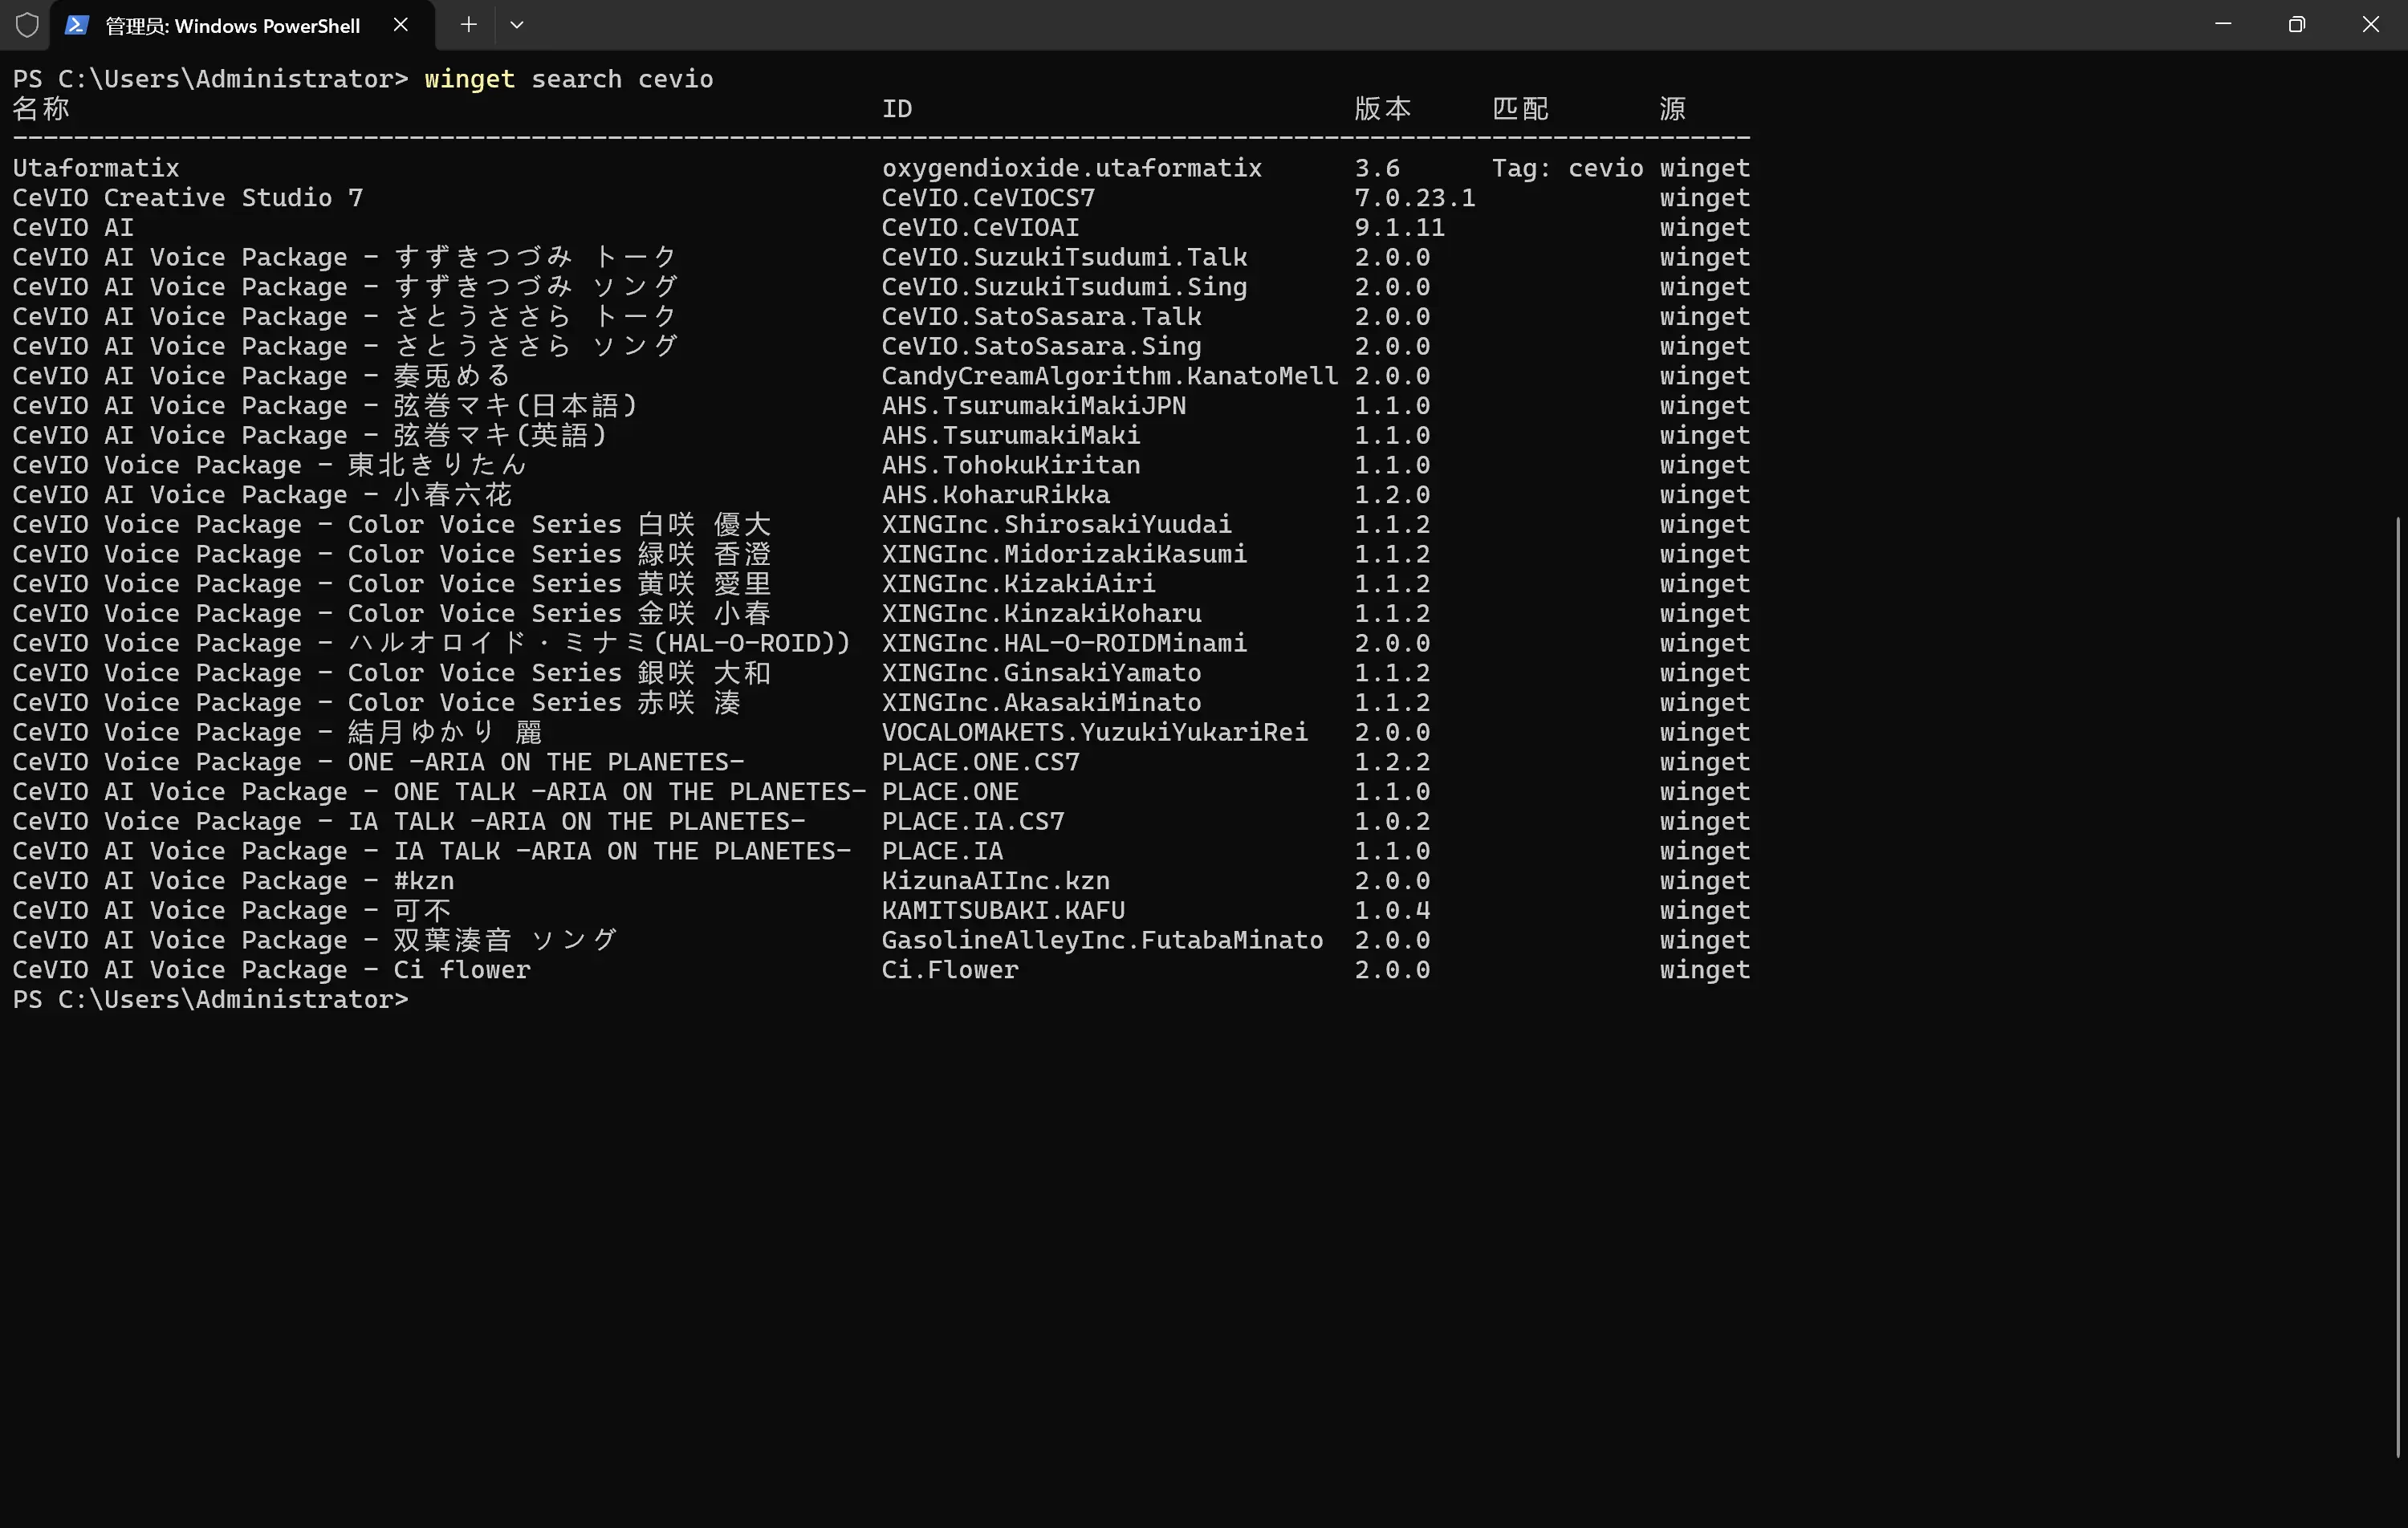Image resolution: width=2408 pixels, height=1528 pixels.
Task: Click version 1.2.0 of KoharuRikka
Action: [x=1392, y=495]
